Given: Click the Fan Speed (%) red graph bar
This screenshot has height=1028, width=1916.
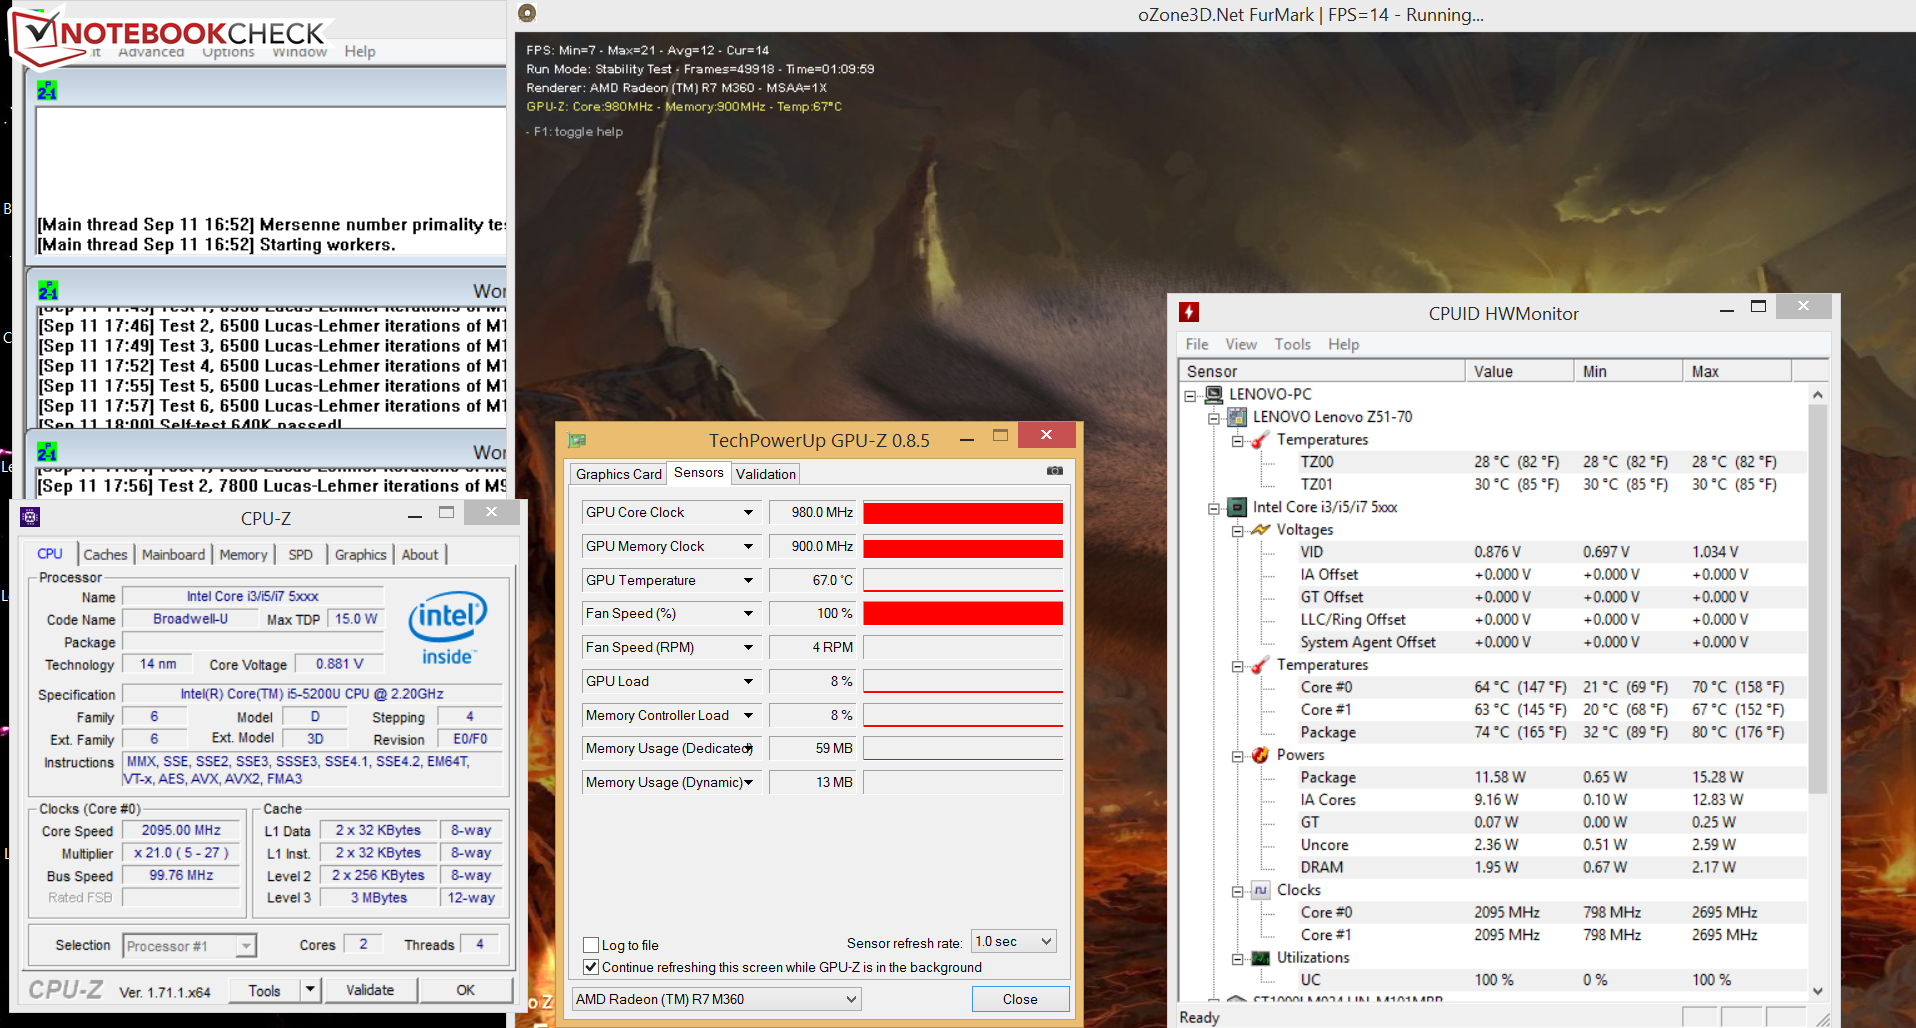Looking at the screenshot, I should pos(963,614).
